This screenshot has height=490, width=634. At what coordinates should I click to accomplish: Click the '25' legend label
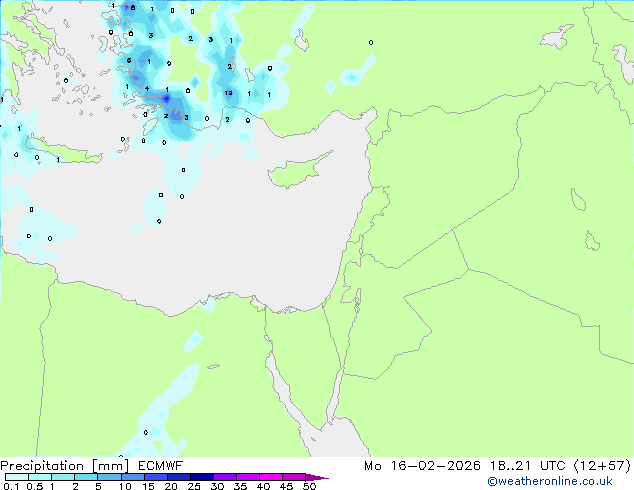[x=194, y=486]
